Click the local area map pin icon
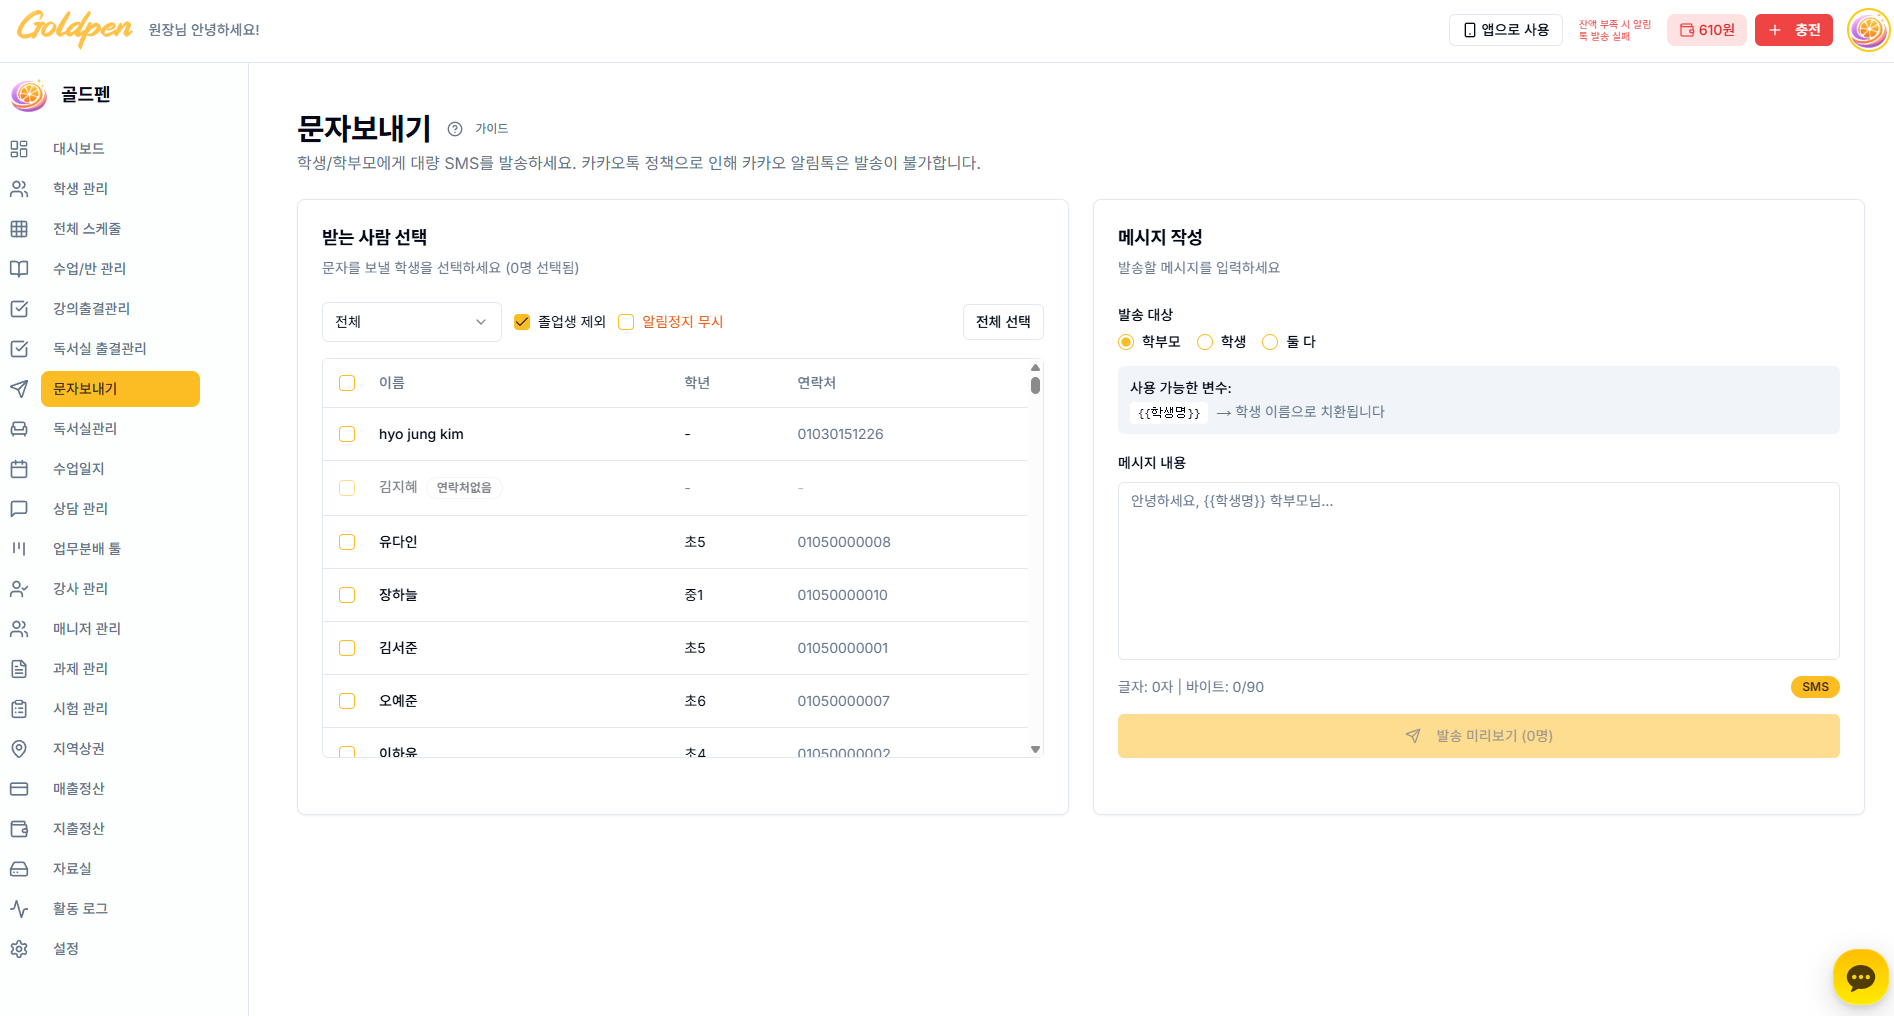 (x=19, y=749)
